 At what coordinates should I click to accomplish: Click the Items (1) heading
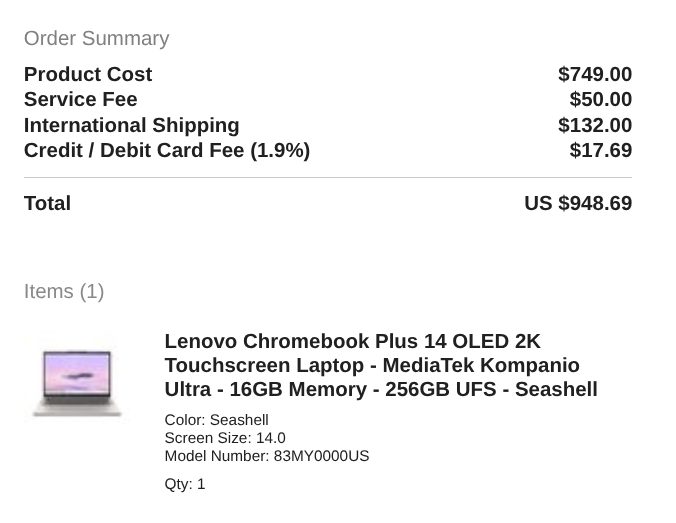click(x=64, y=291)
